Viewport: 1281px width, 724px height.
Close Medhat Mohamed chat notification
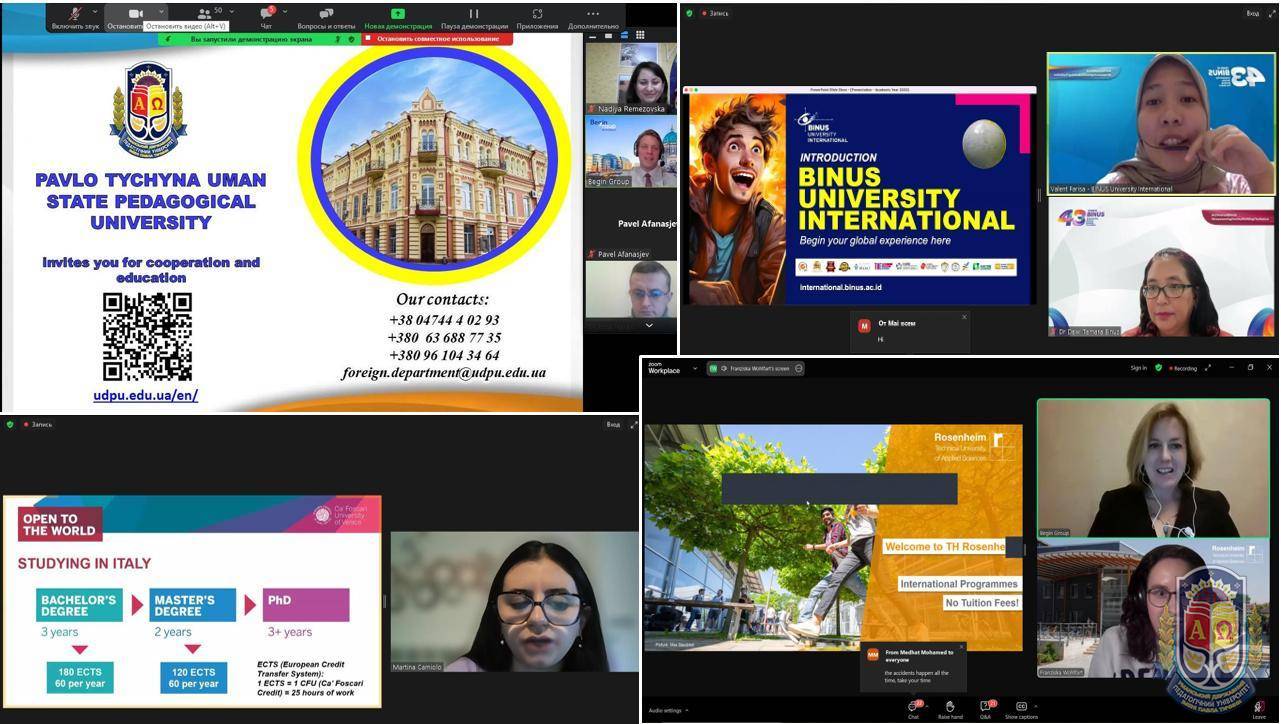961,646
